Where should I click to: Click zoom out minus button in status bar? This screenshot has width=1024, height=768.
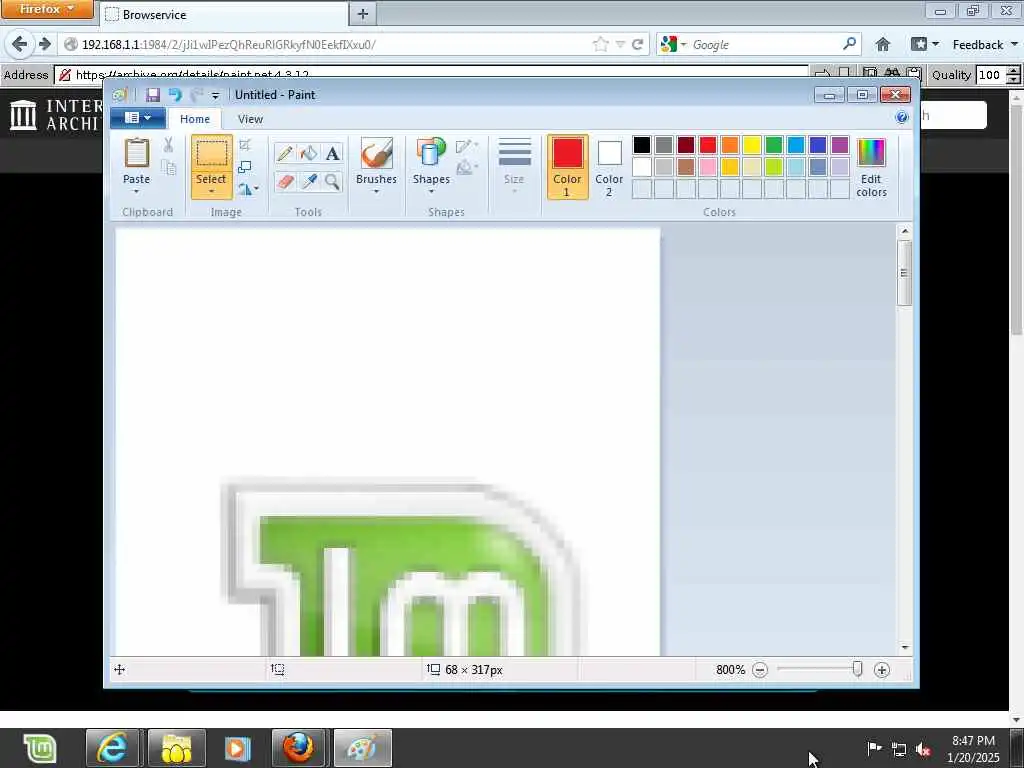[x=760, y=670]
